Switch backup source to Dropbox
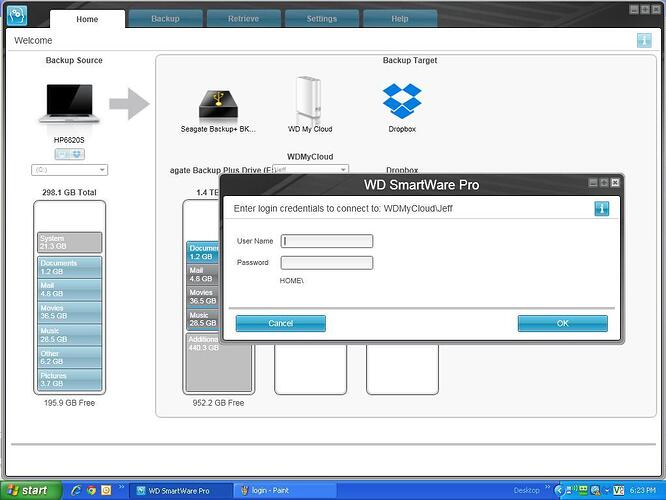 [77, 154]
